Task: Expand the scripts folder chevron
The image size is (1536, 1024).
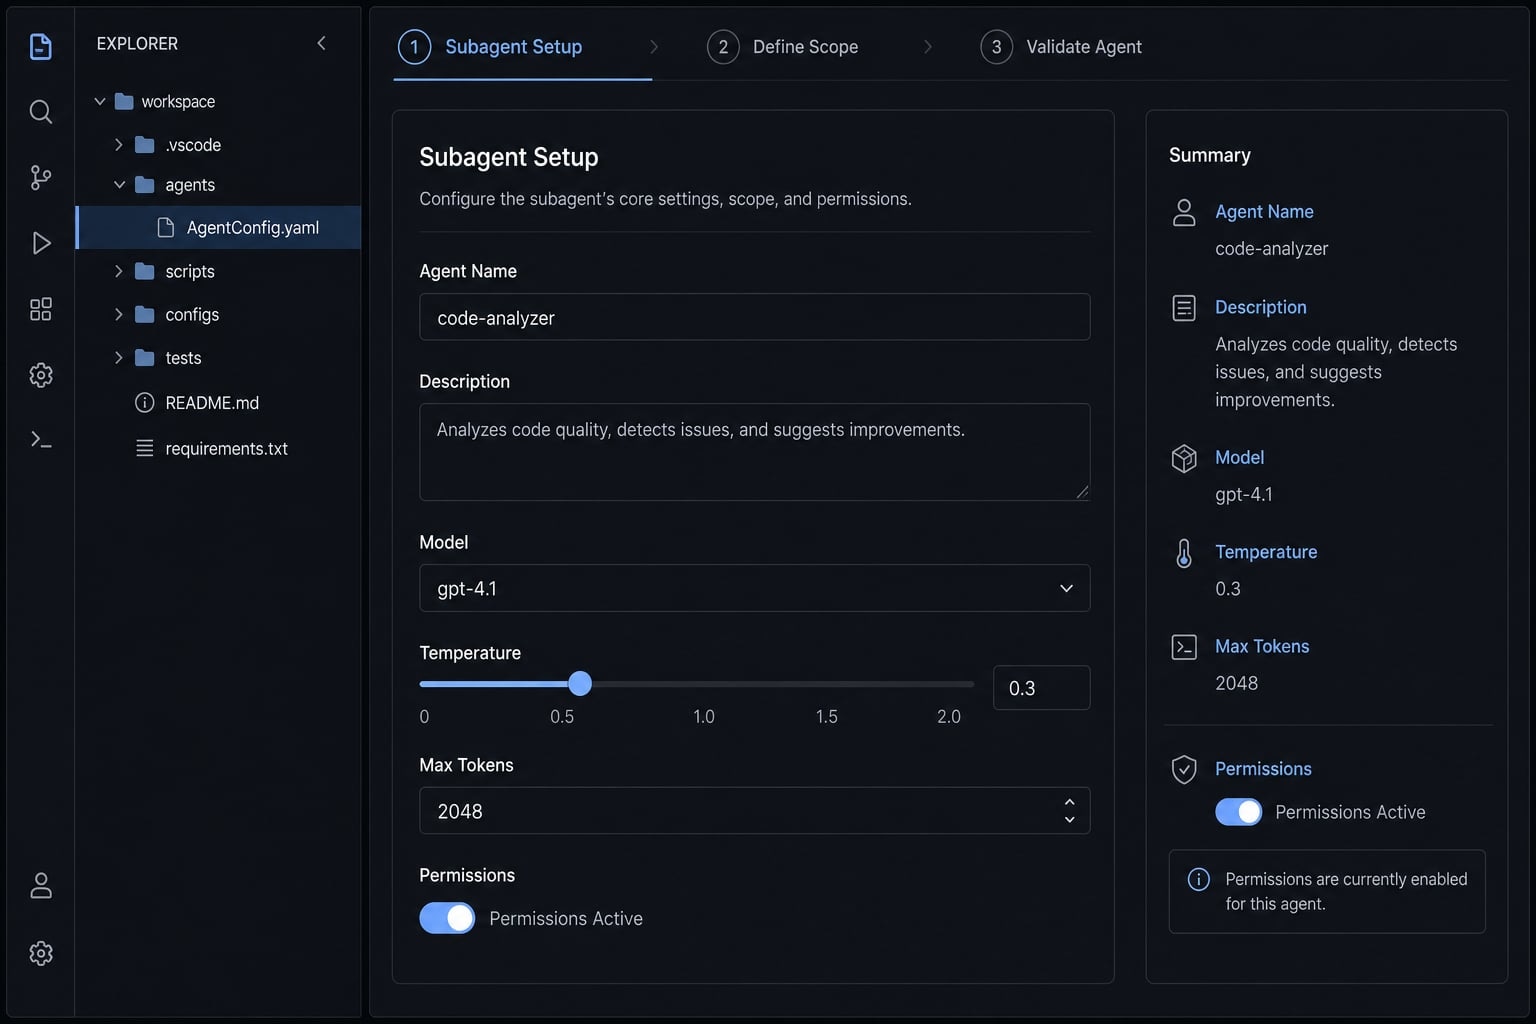Action: (119, 271)
